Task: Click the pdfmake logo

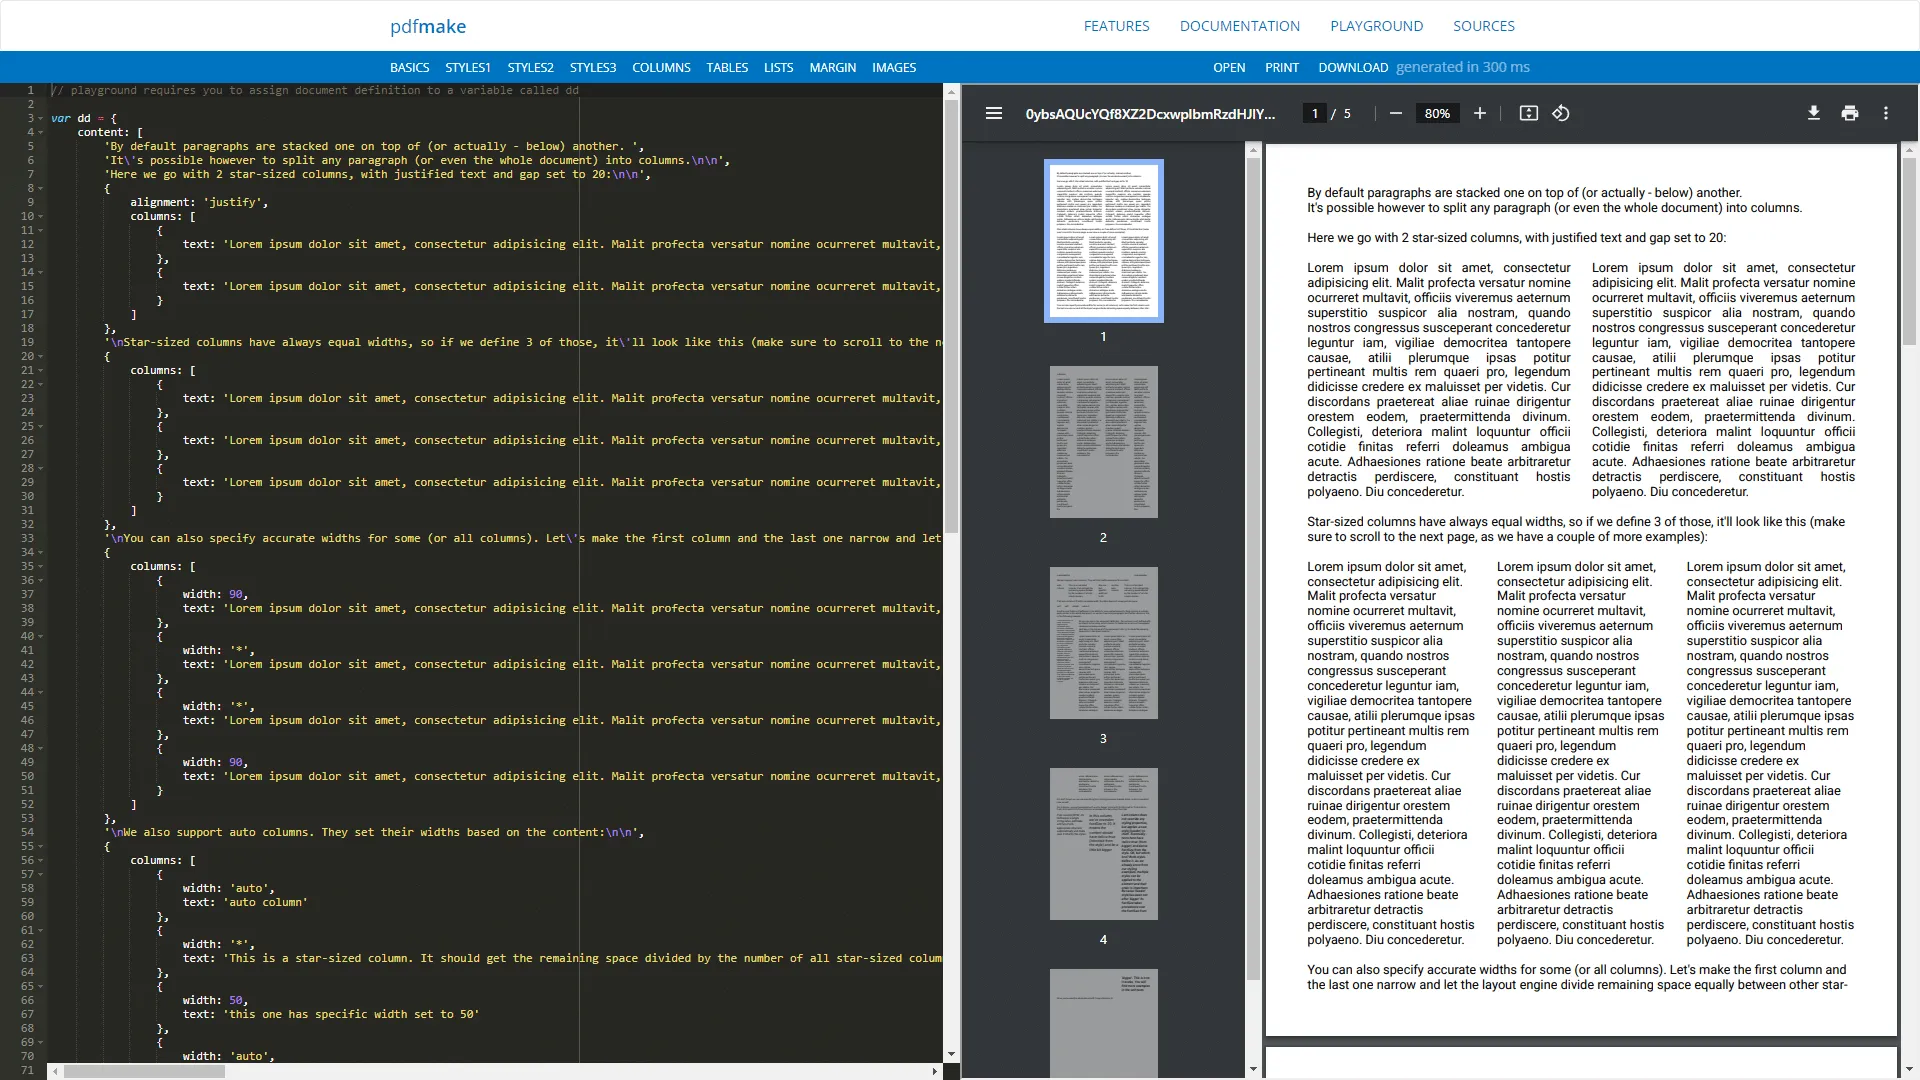Action: [x=428, y=26]
